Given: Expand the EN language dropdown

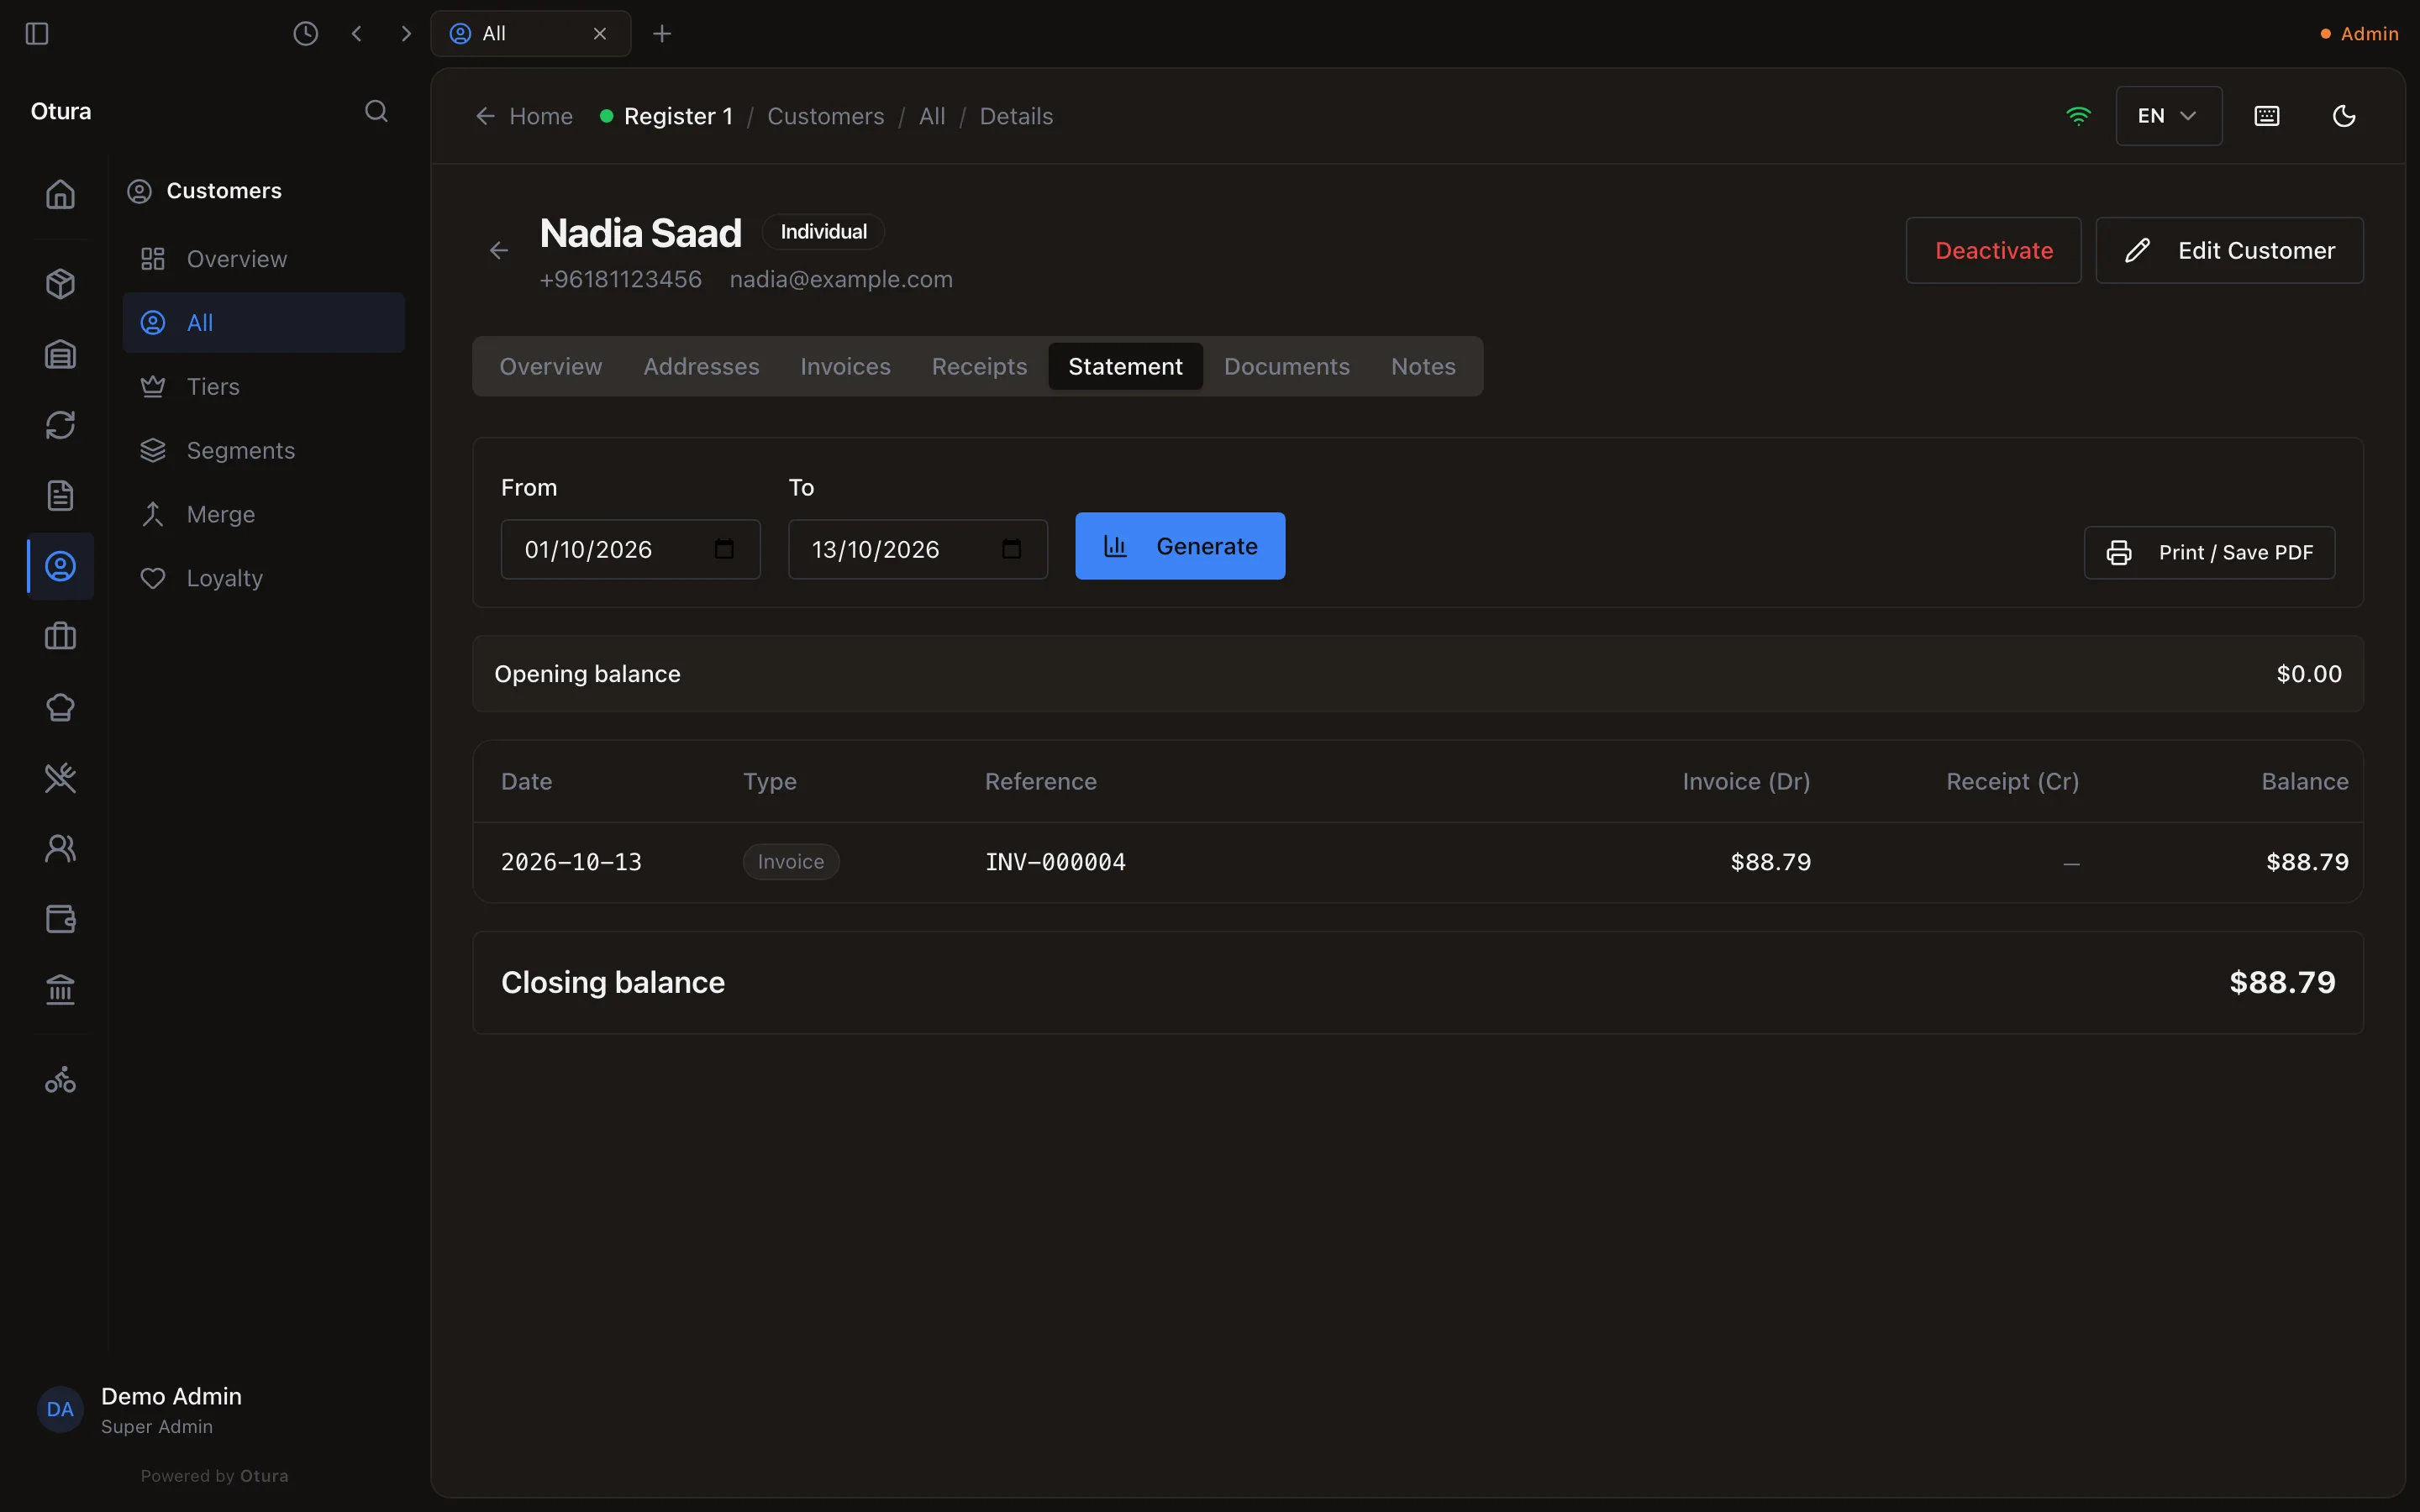Looking at the screenshot, I should (x=2168, y=116).
